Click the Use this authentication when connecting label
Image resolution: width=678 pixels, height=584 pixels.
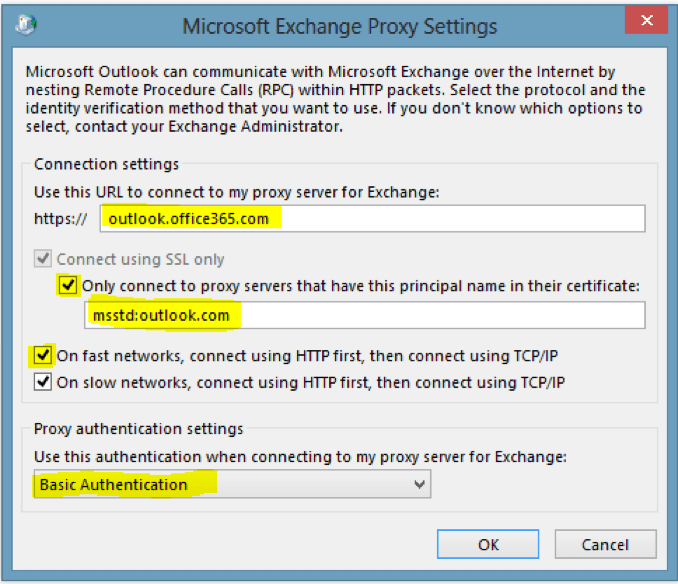point(300,456)
